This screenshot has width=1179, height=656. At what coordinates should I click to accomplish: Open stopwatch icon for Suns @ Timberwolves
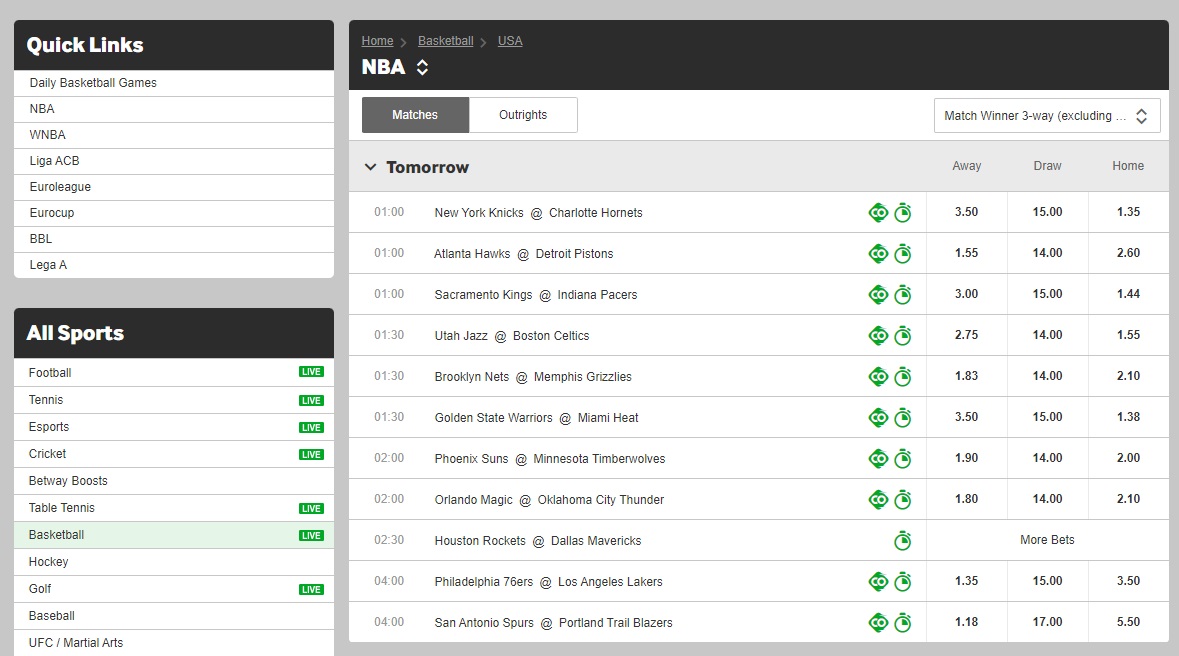[x=903, y=459]
